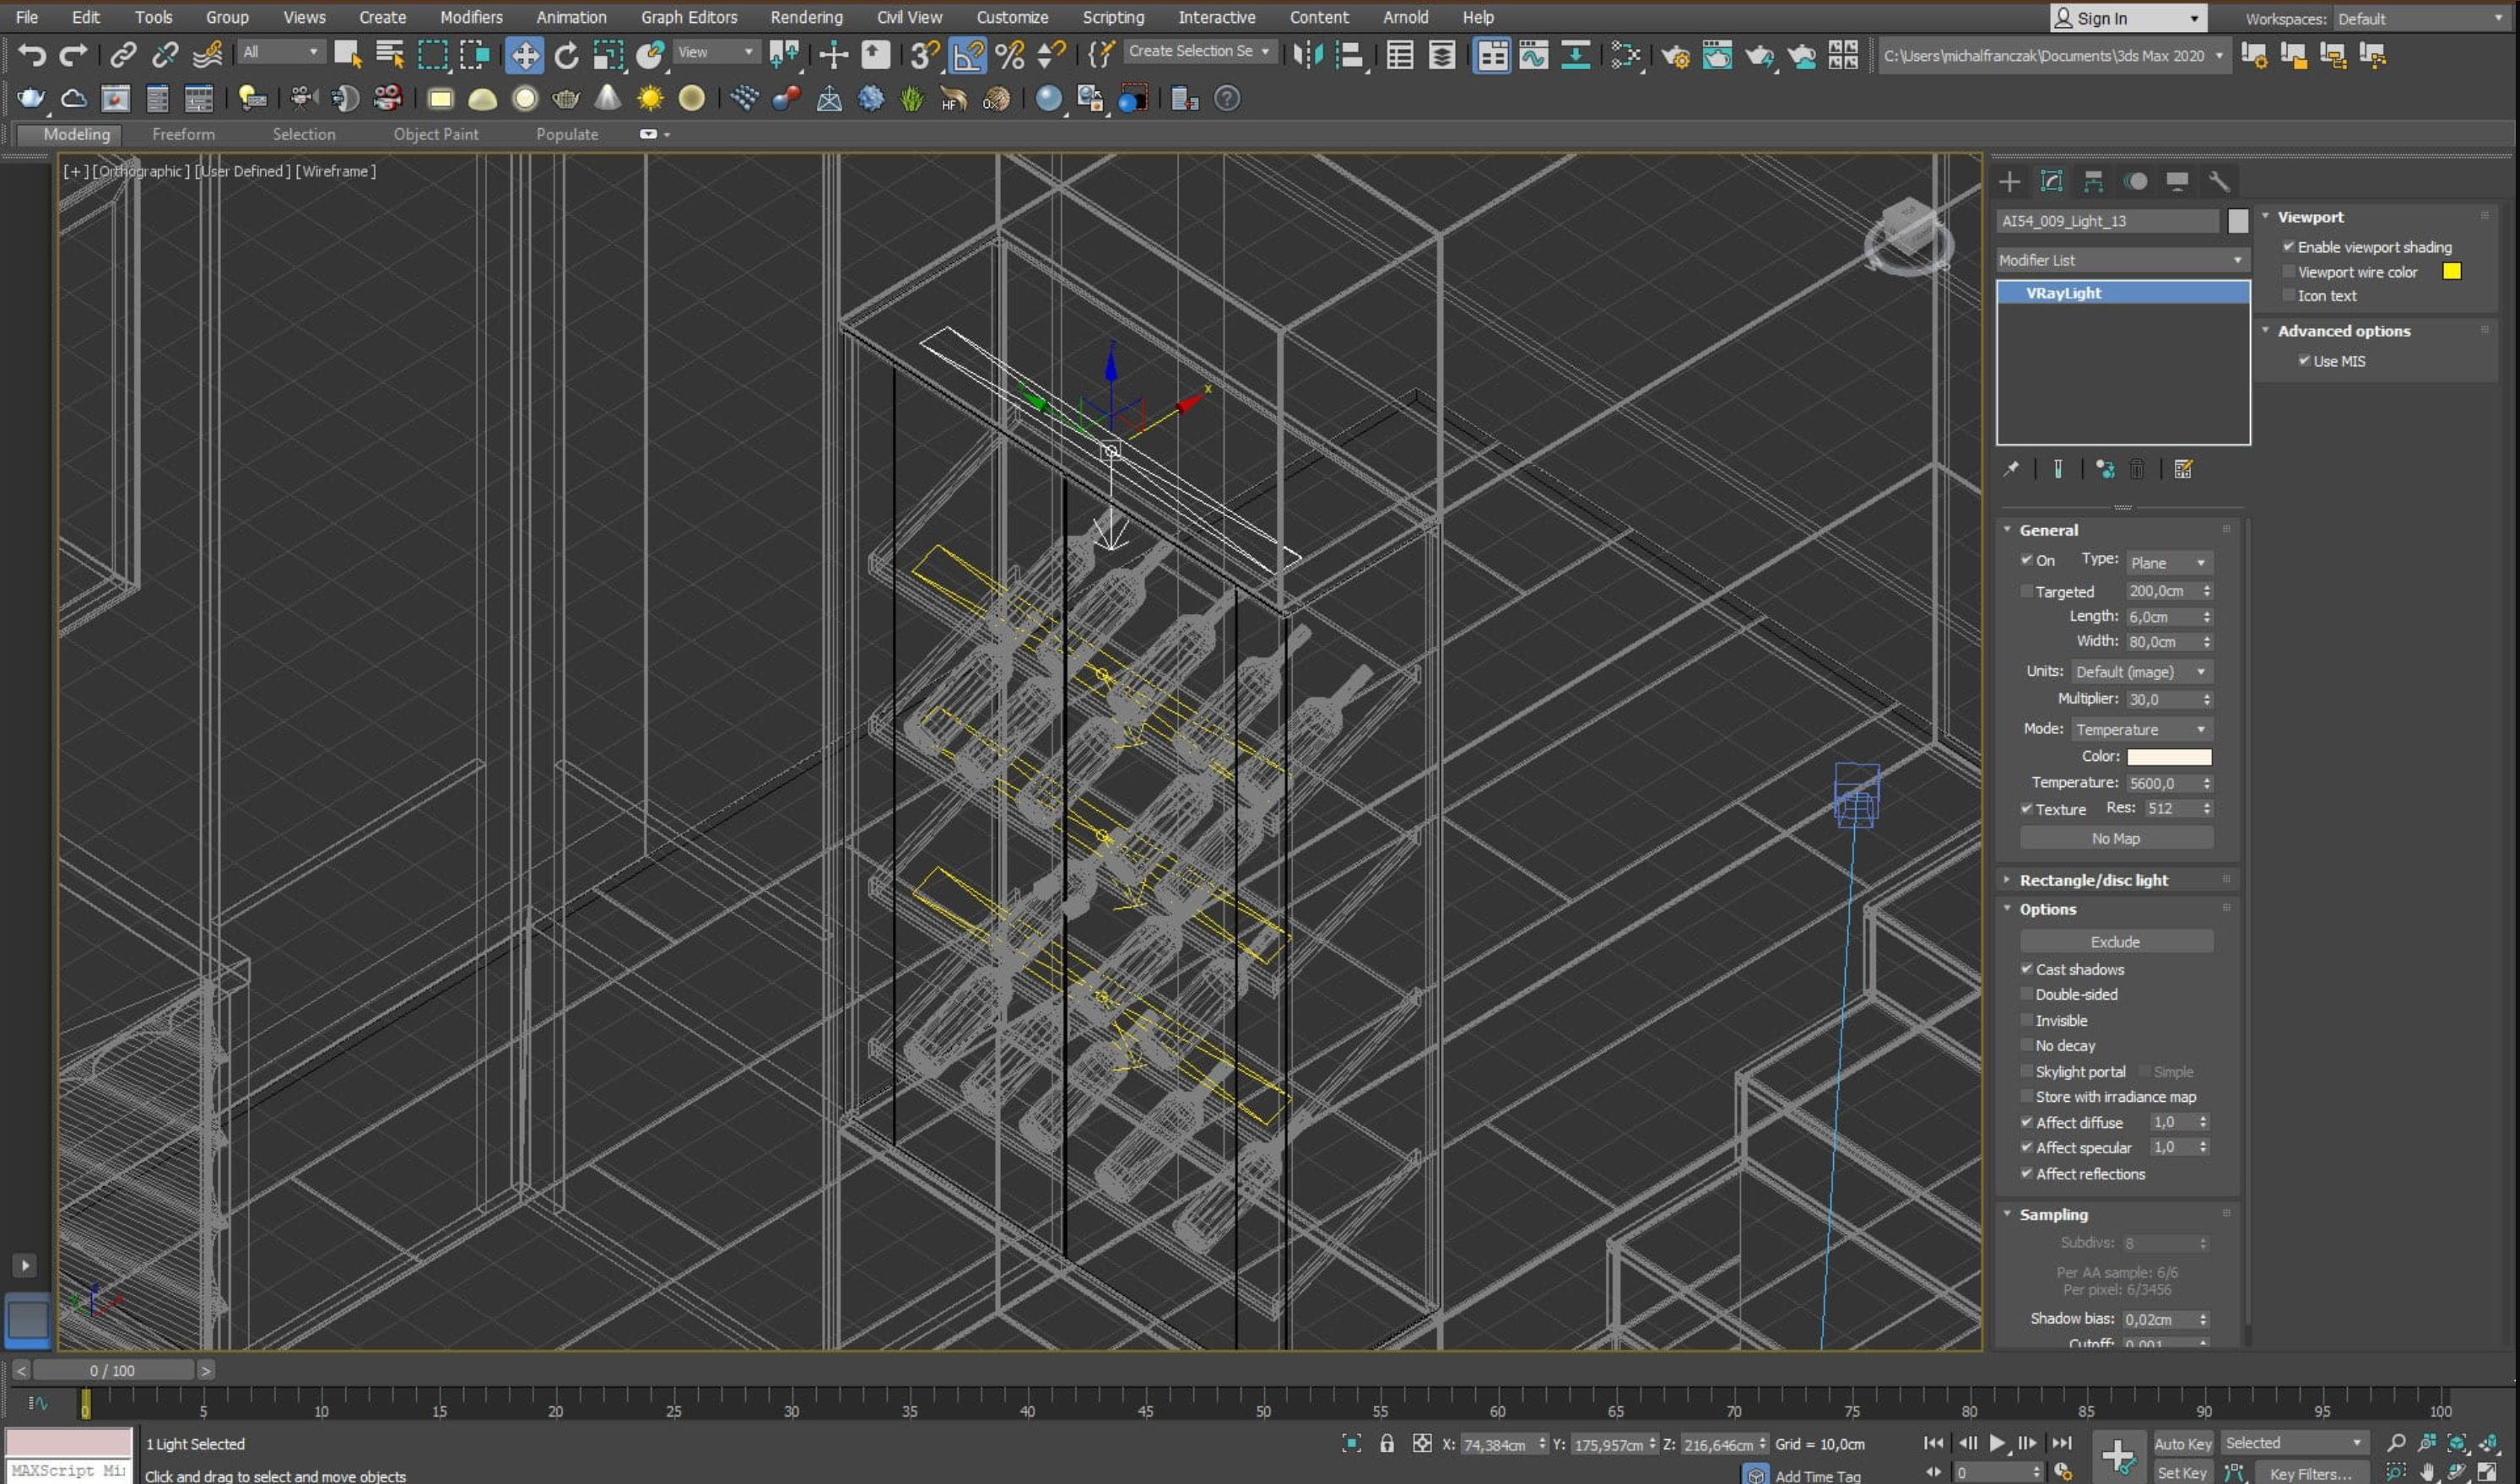Click the yellow Viewport wire color swatch
Image resolution: width=2520 pixels, height=1484 pixels.
pos(2451,272)
